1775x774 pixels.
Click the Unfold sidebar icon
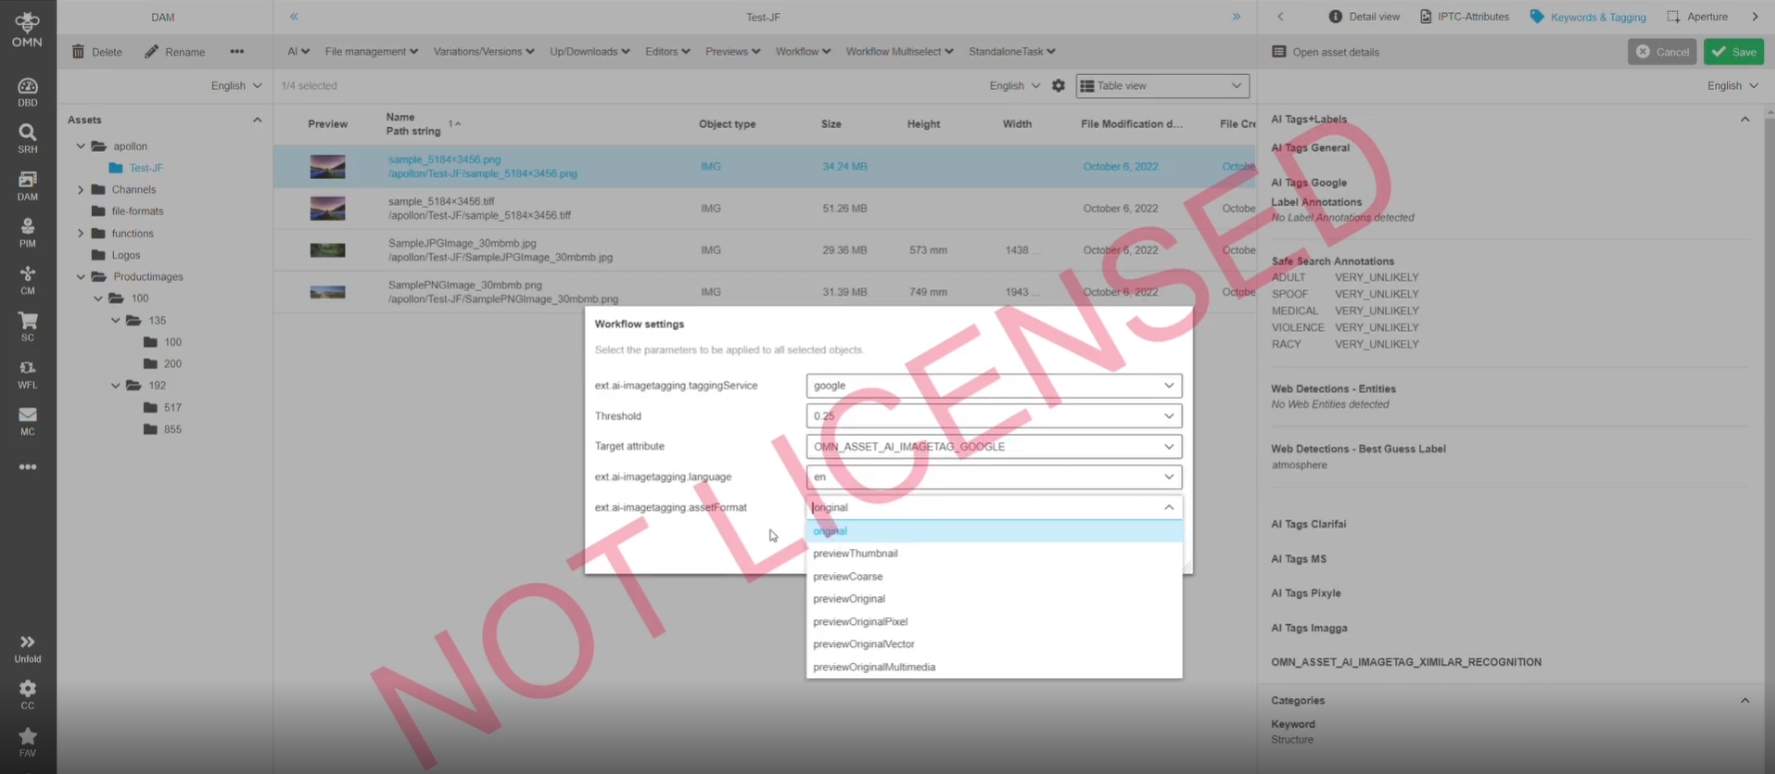click(x=27, y=648)
